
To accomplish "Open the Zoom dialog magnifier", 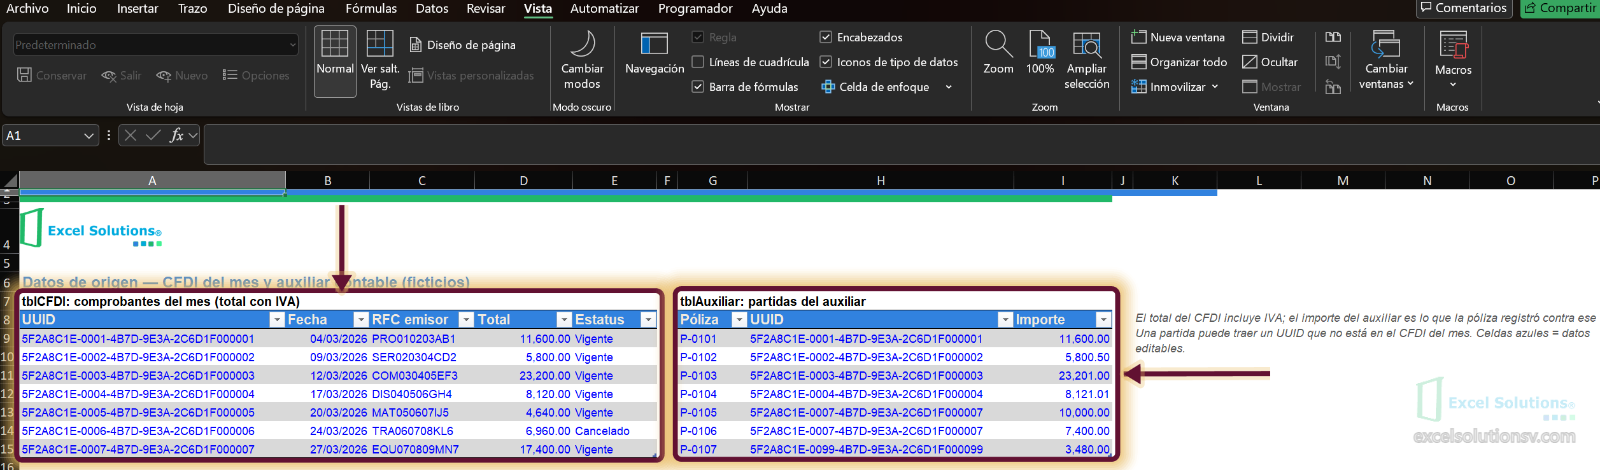I will (x=998, y=53).
